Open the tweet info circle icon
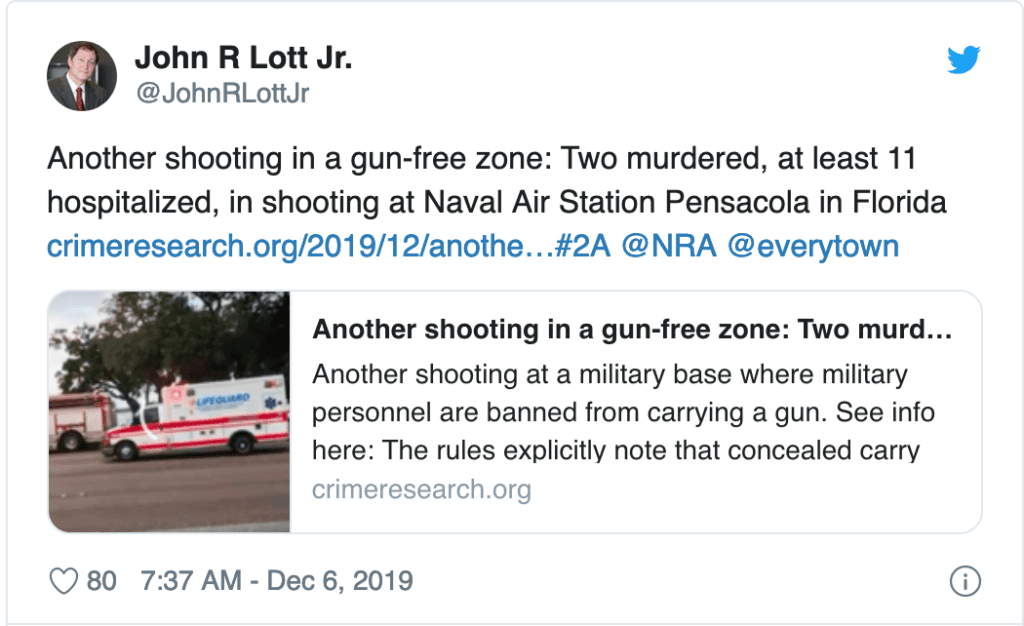The image size is (1024, 626). pyautogui.click(x=964, y=582)
